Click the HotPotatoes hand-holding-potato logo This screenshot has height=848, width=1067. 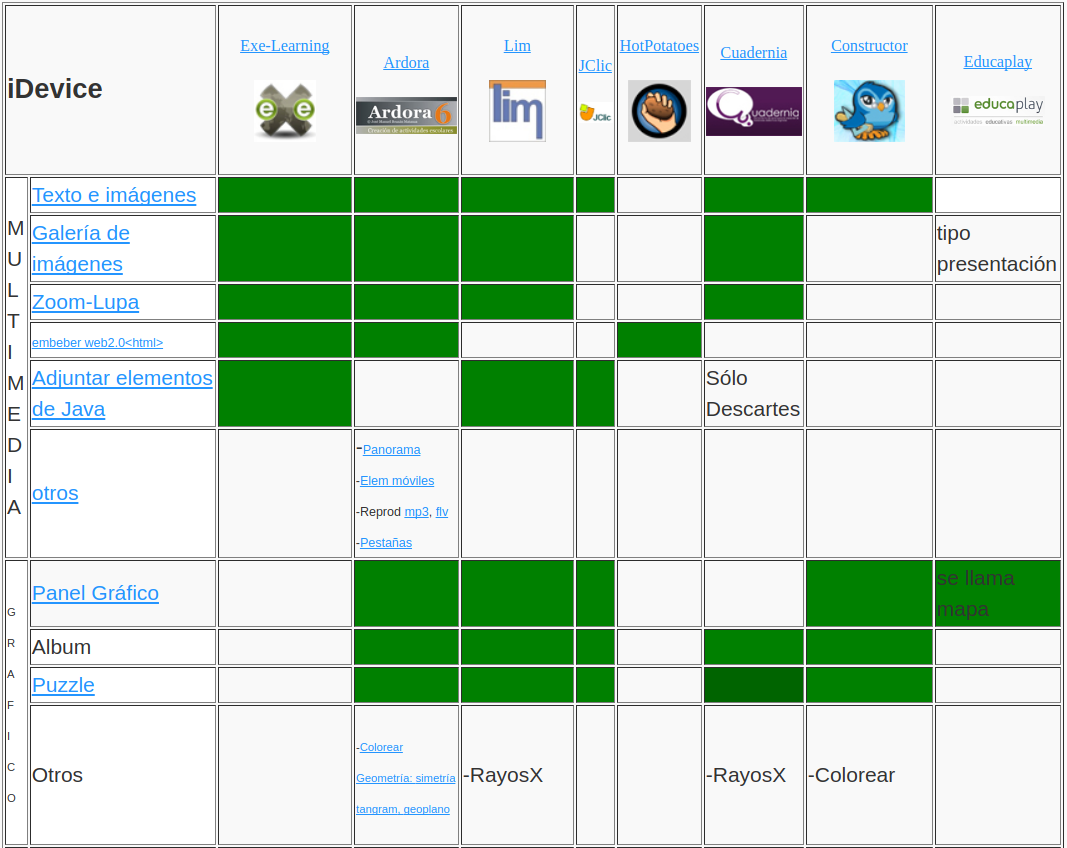(659, 110)
